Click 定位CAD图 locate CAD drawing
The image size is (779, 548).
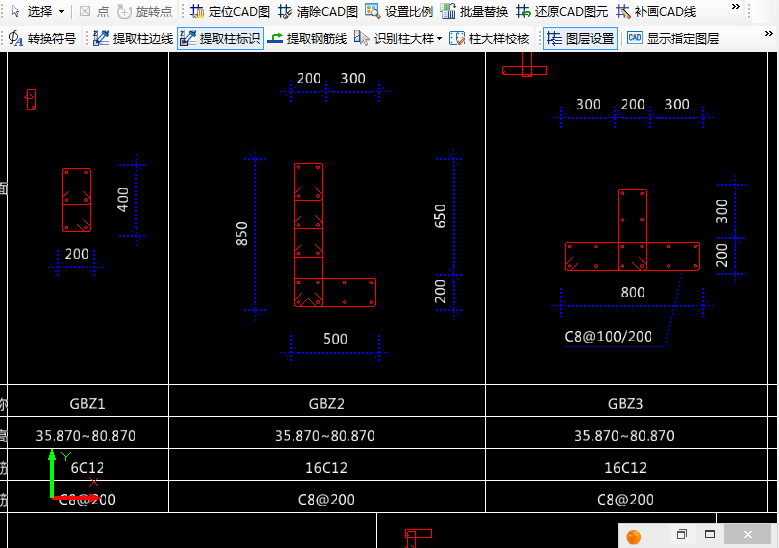(230, 11)
